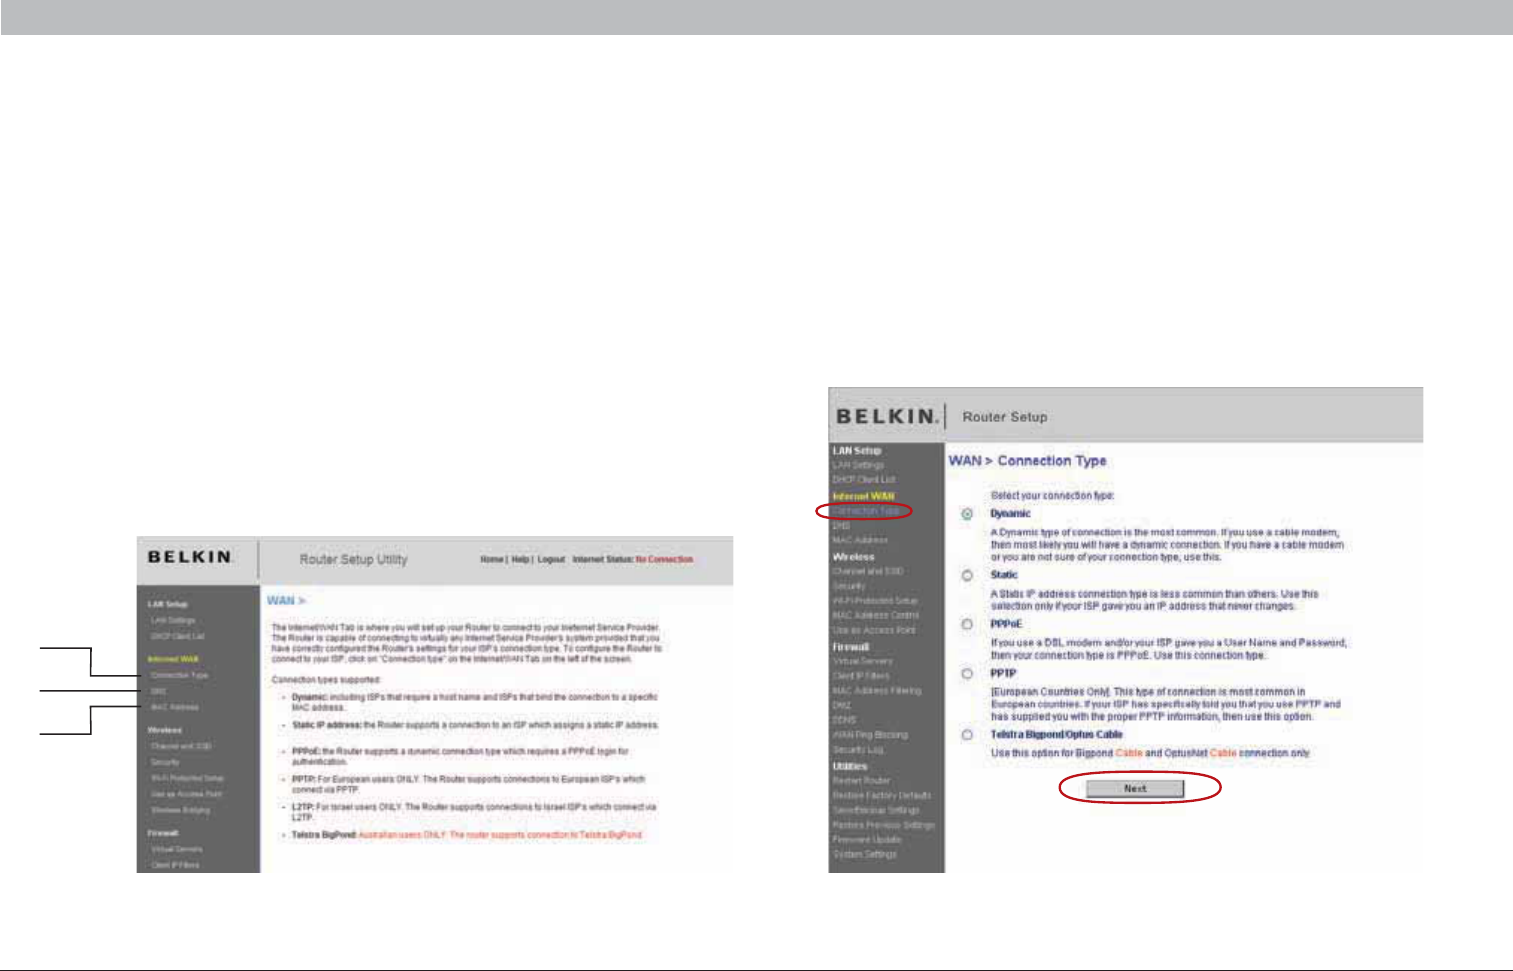Open Client IP Filters in Connection Type page sidebar
The height and width of the screenshot is (971, 1513).
pyautogui.click(x=861, y=676)
